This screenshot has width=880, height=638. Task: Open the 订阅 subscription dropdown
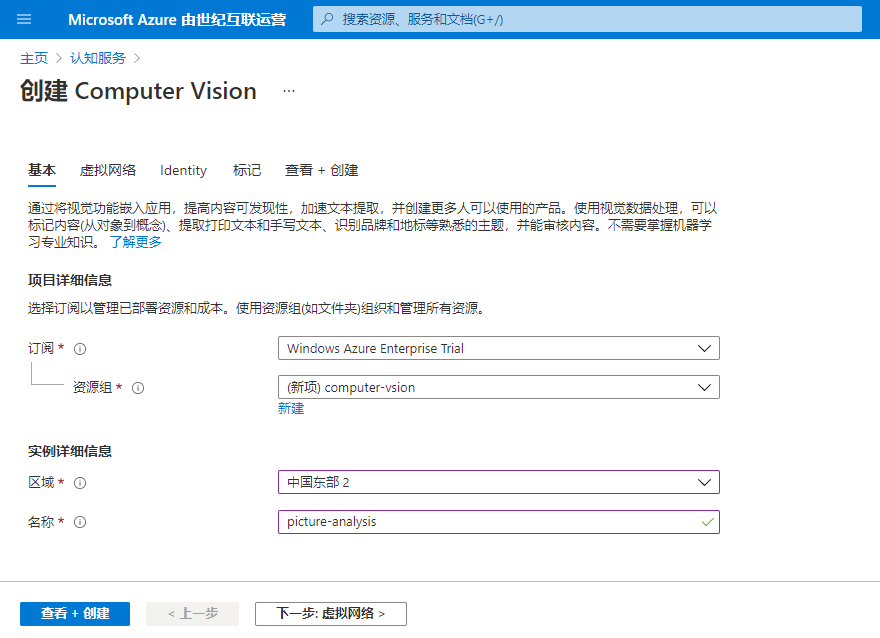click(499, 348)
